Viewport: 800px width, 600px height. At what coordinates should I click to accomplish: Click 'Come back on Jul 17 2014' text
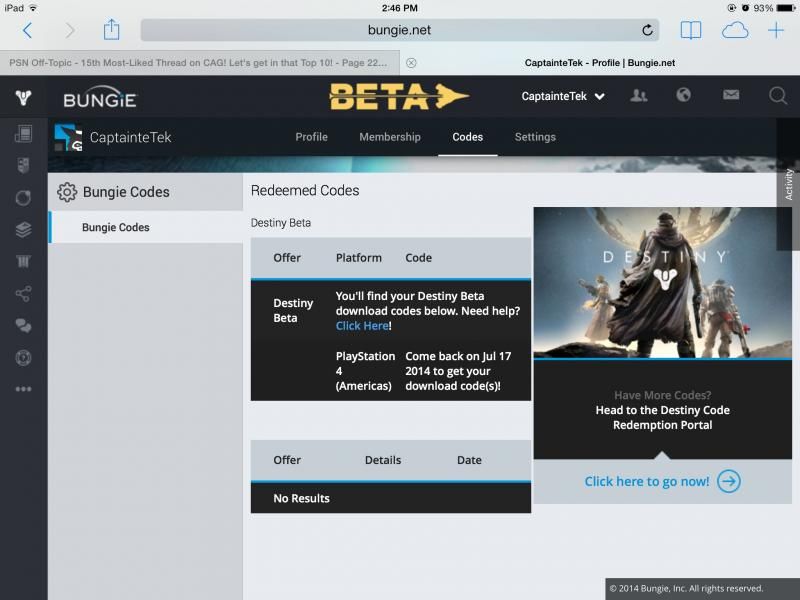pos(458,371)
